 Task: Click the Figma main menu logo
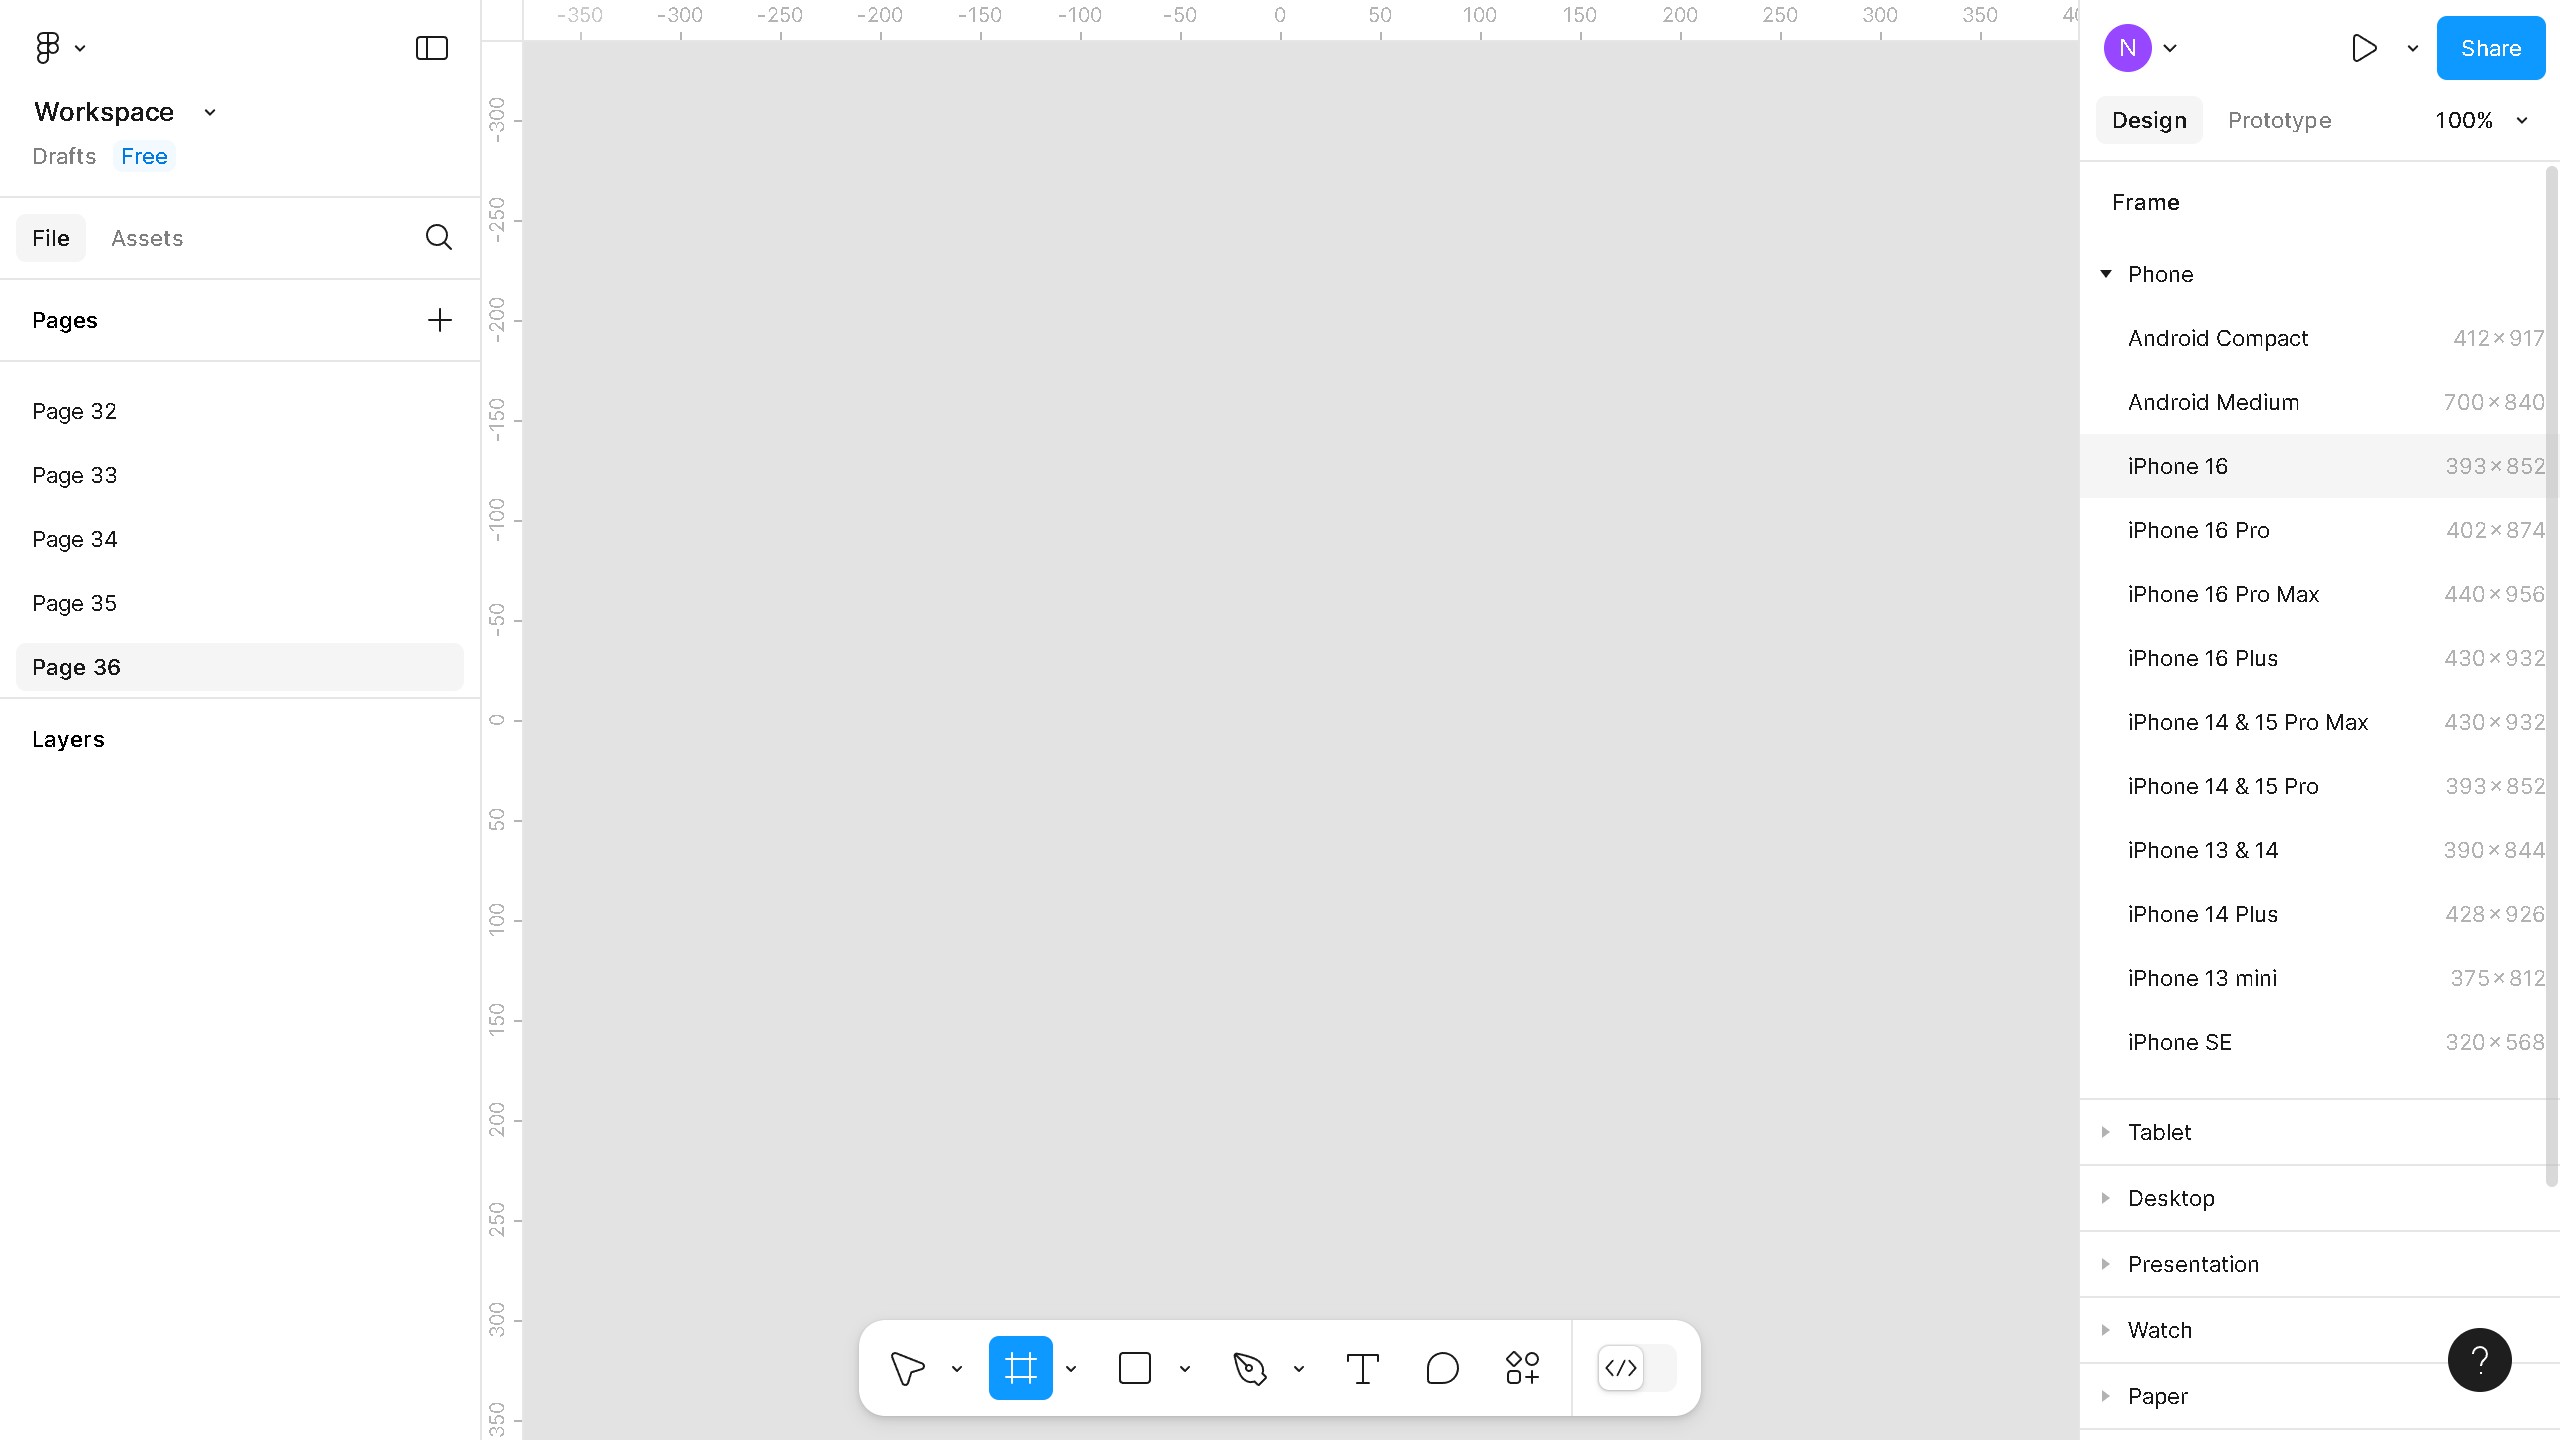point(47,47)
